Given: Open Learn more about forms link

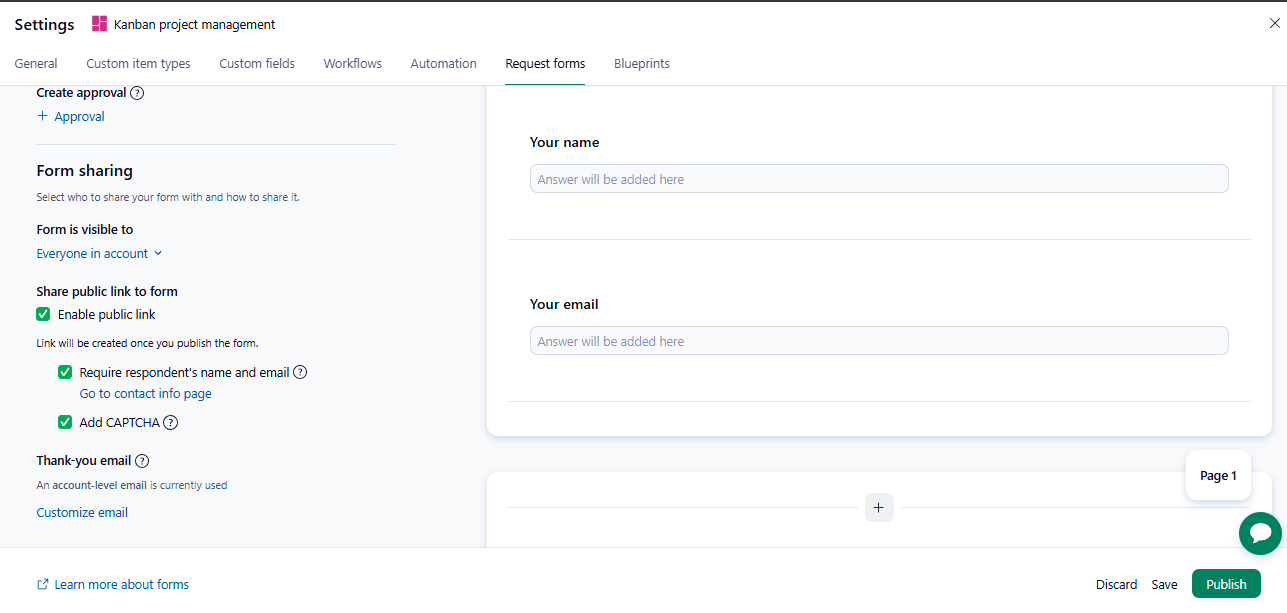Looking at the screenshot, I should coord(122,584).
